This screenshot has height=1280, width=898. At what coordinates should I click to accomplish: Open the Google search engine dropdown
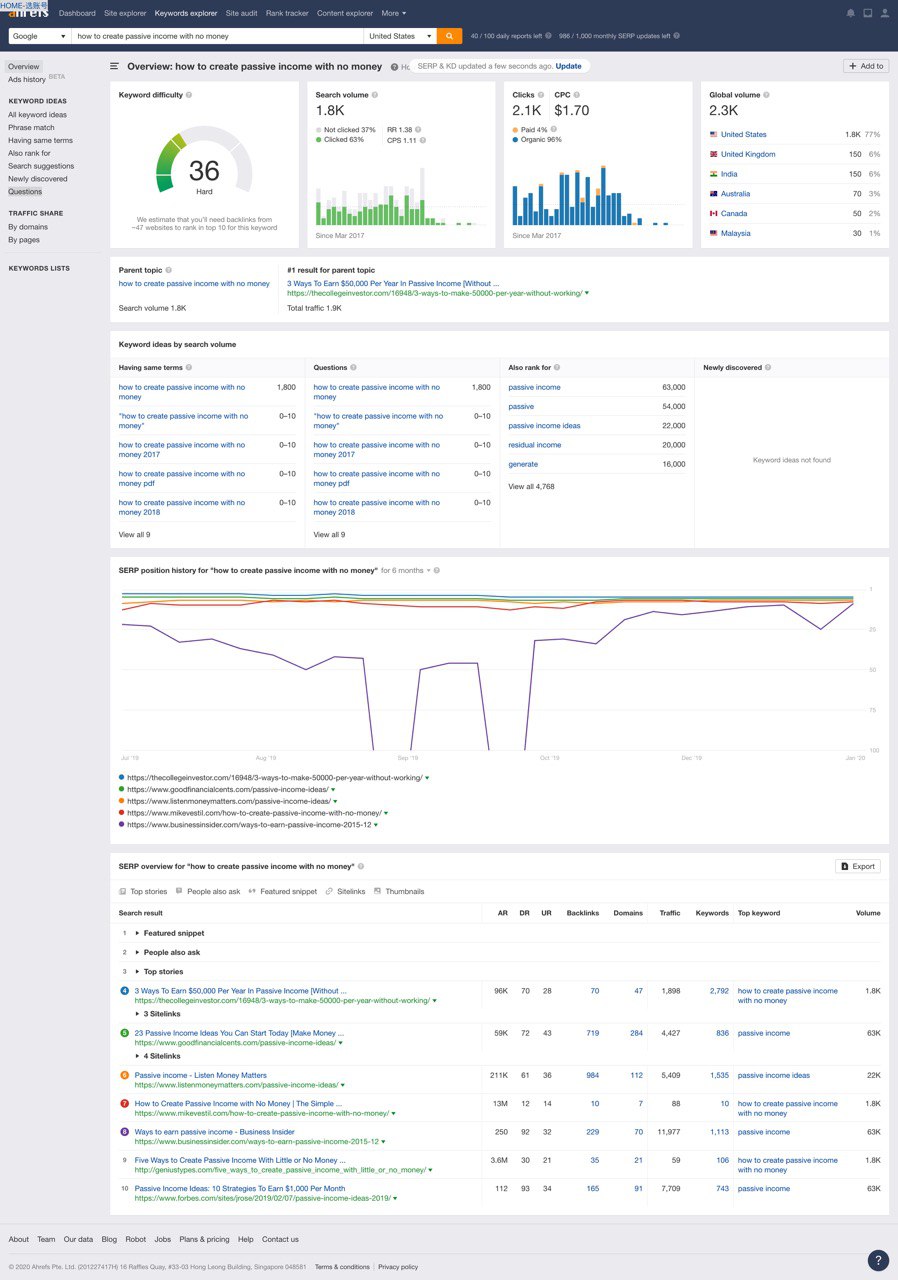39,36
